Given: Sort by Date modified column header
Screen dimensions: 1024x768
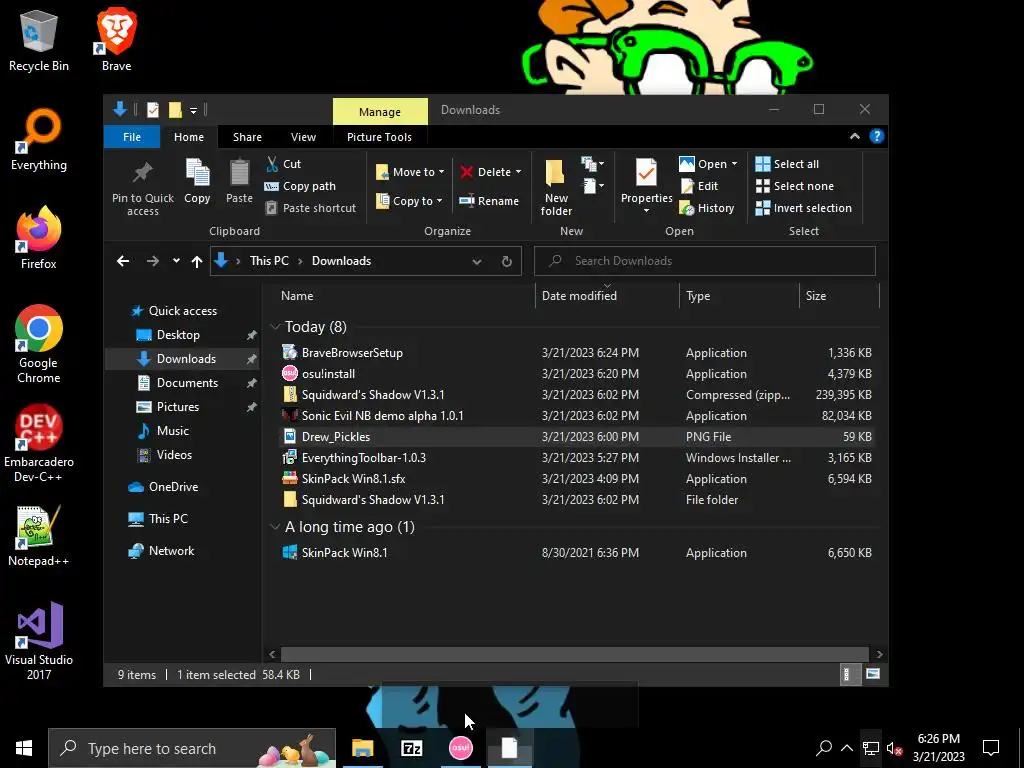Looking at the screenshot, I should (607, 296).
